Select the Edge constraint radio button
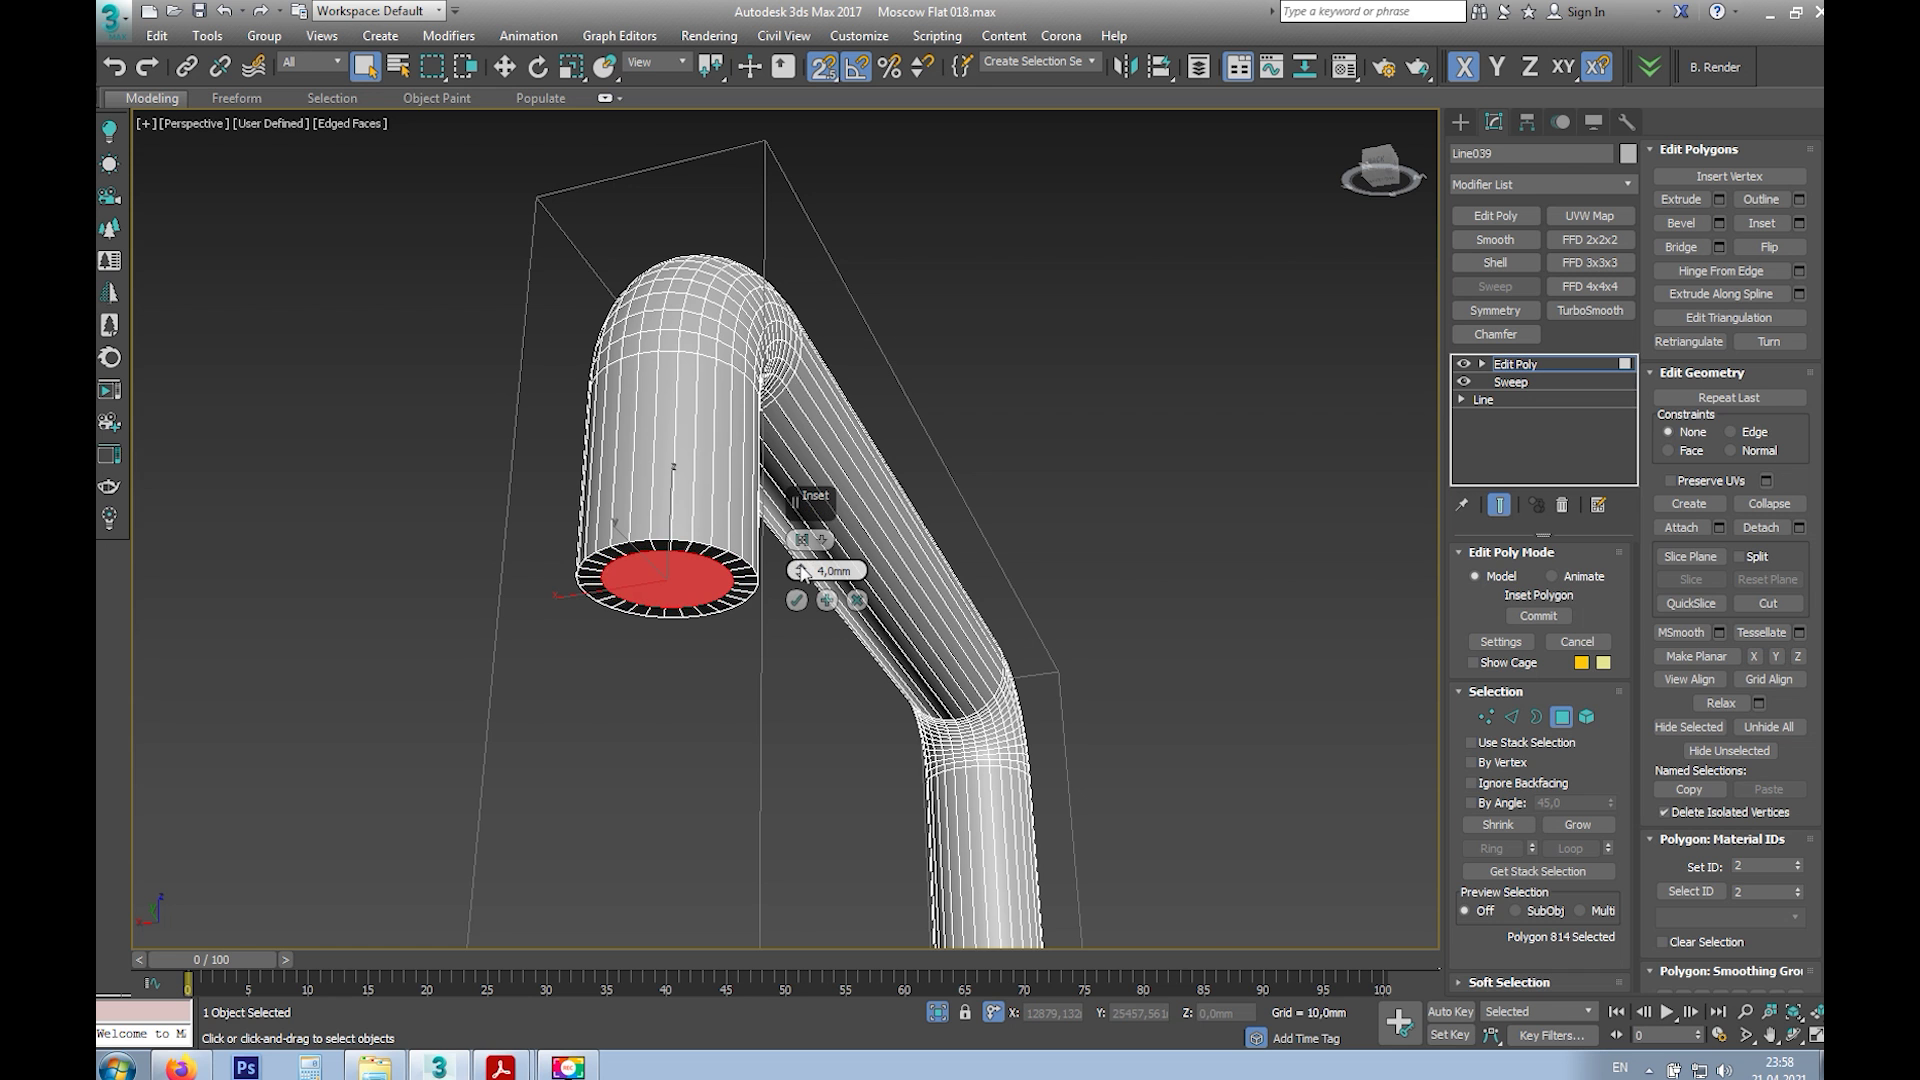Viewport: 1920px width, 1080px height. (x=1730, y=432)
